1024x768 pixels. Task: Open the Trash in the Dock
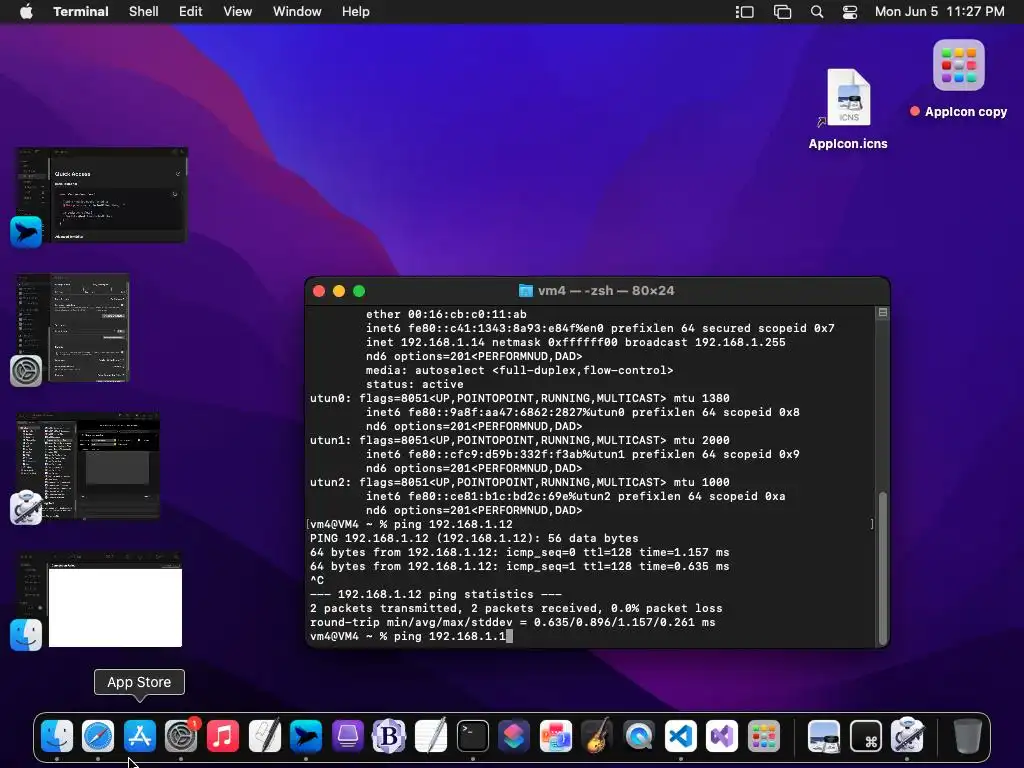pos(967,736)
